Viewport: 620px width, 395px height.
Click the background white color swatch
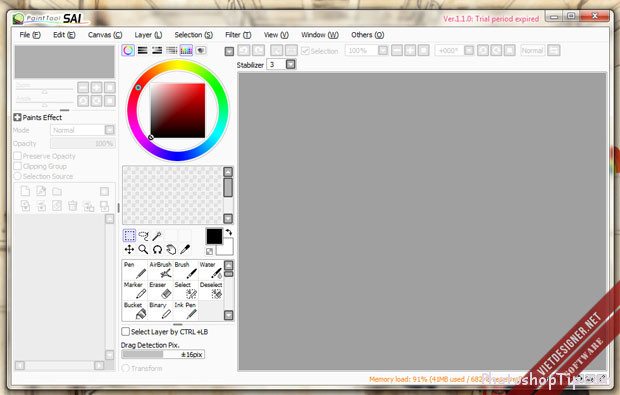(x=226, y=249)
